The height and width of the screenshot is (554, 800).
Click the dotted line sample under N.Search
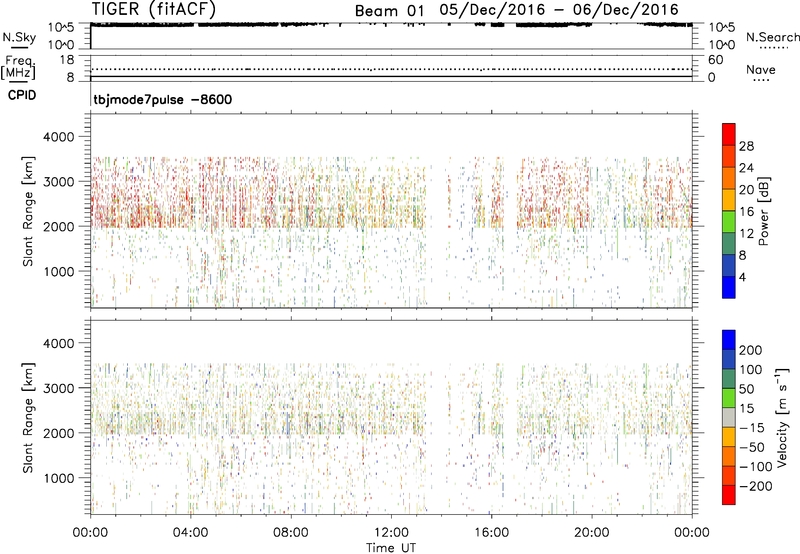[x=774, y=48]
